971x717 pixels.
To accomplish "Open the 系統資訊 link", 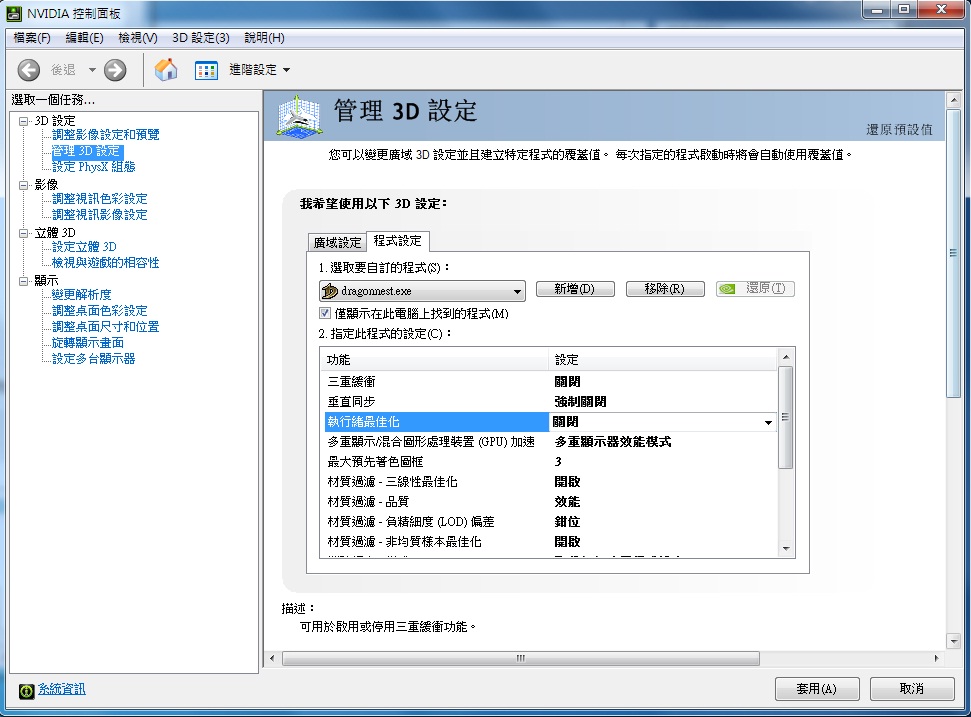I will point(62,689).
